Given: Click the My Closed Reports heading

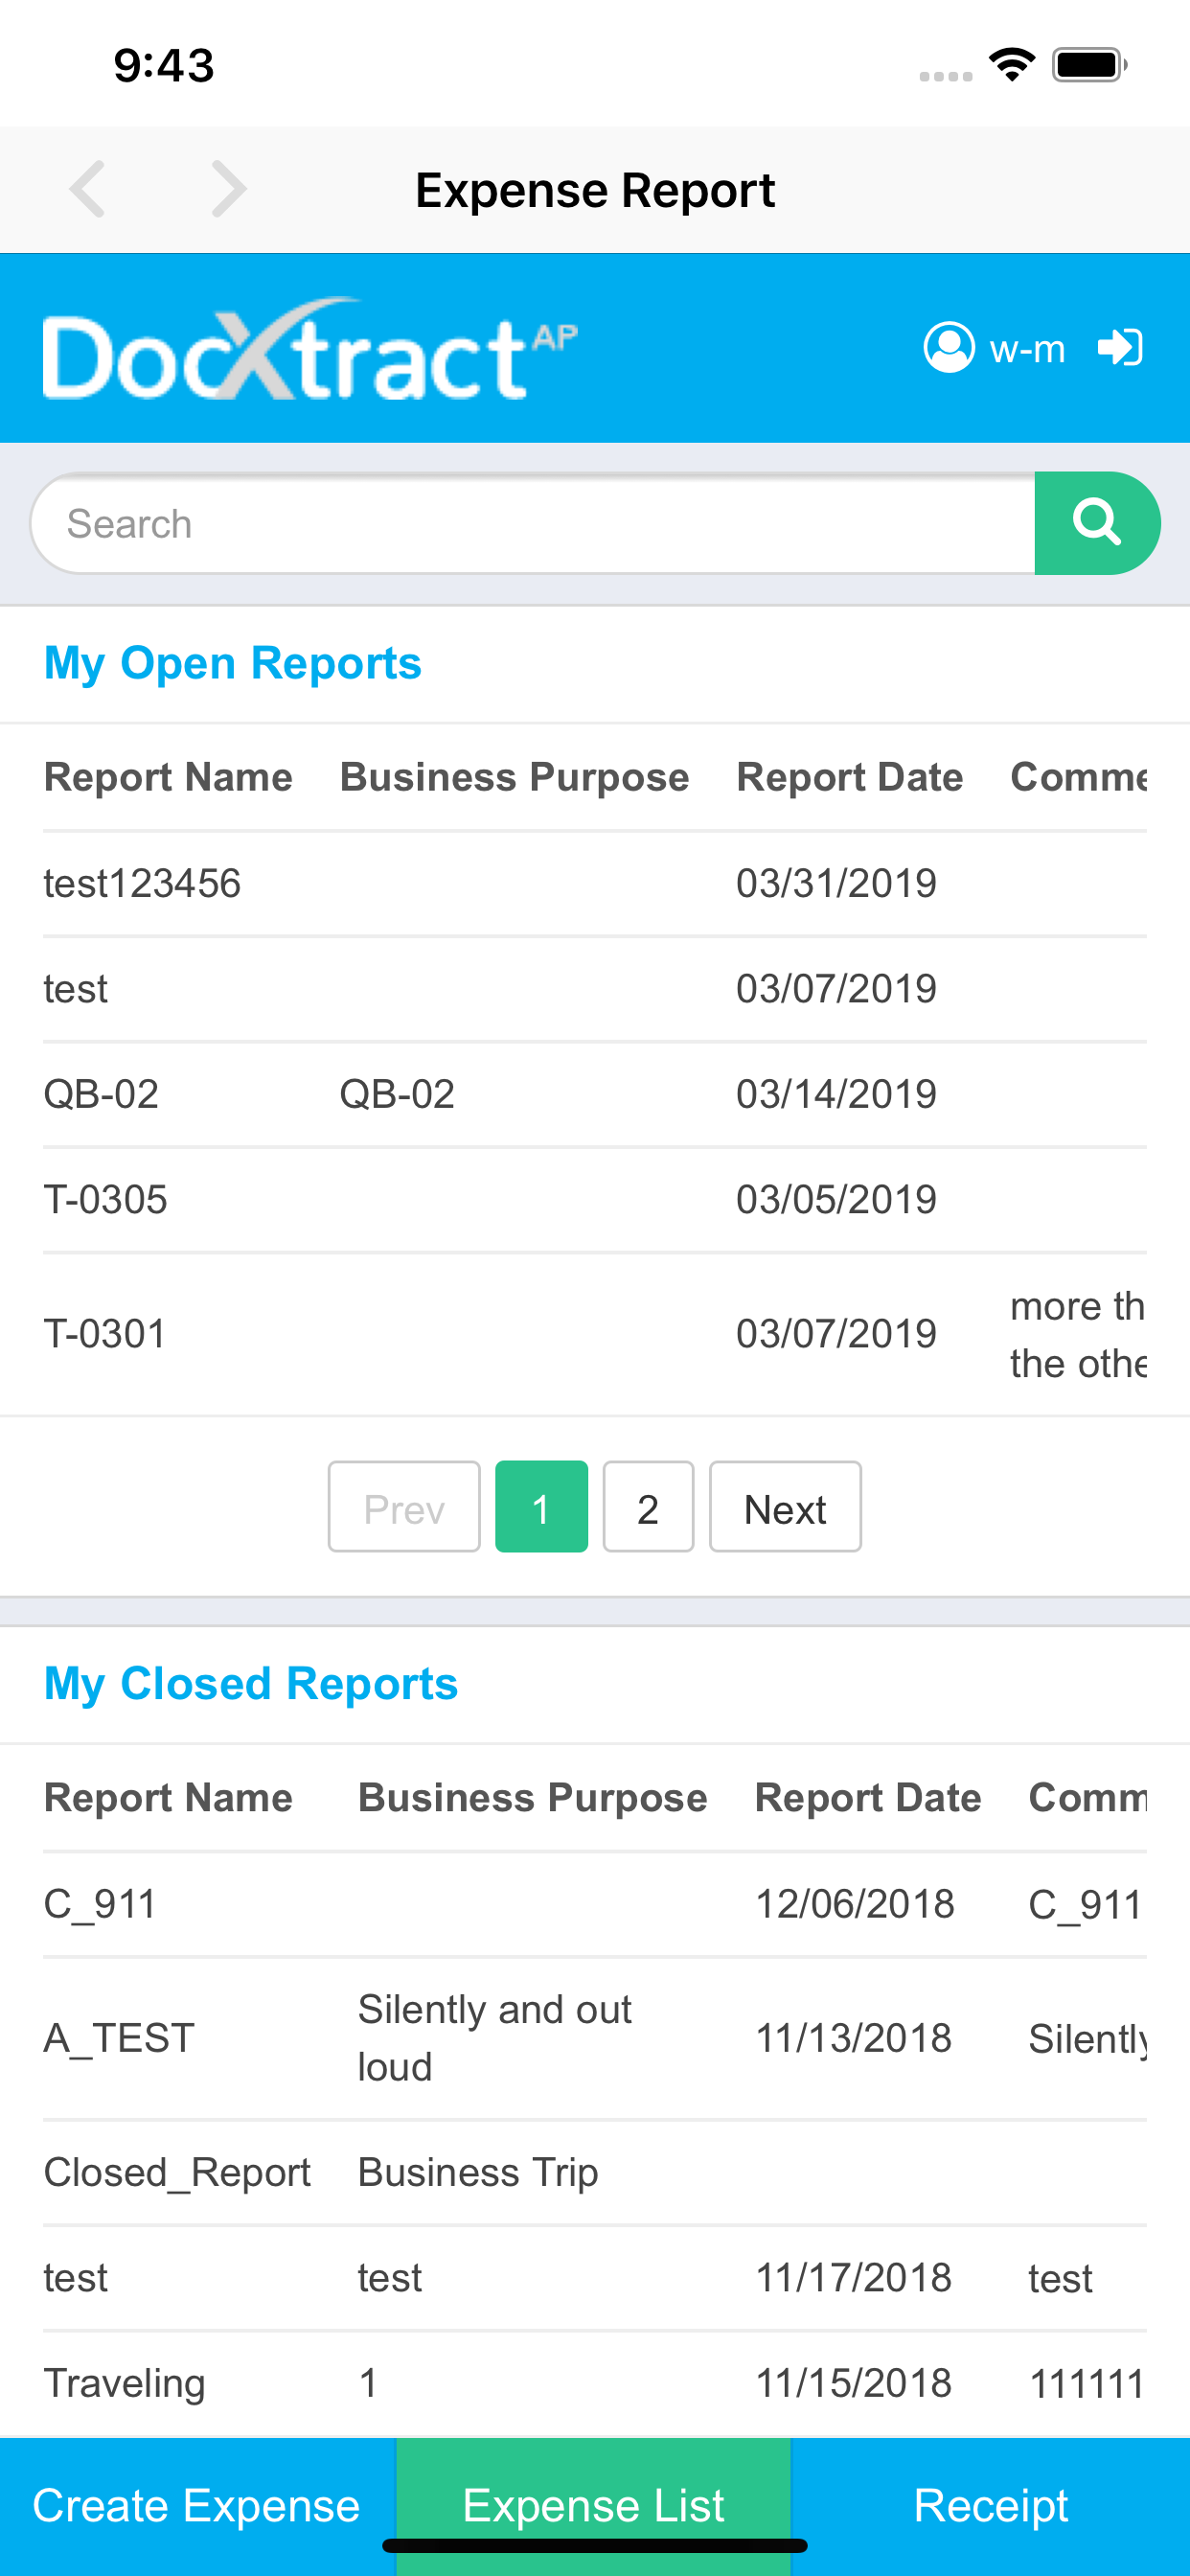Looking at the screenshot, I should tap(251, 1684).
